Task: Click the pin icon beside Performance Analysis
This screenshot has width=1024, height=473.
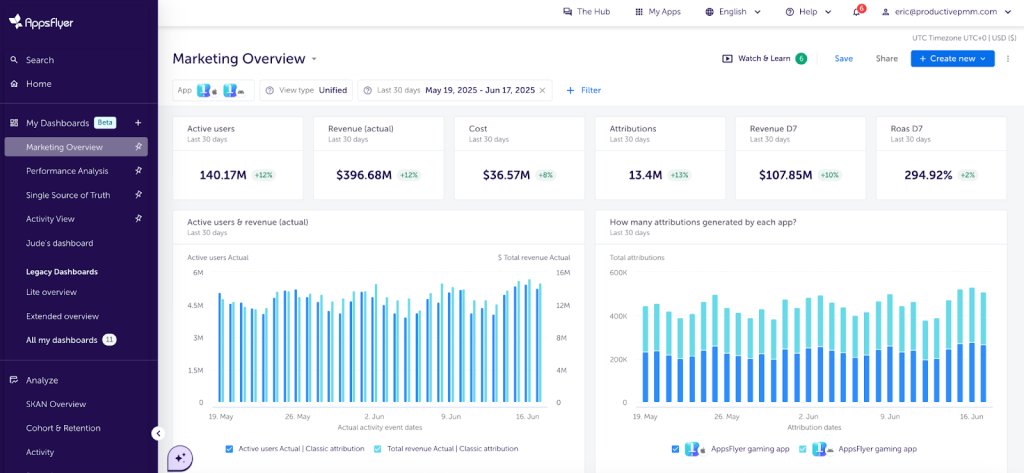Action: pos(139,171)
